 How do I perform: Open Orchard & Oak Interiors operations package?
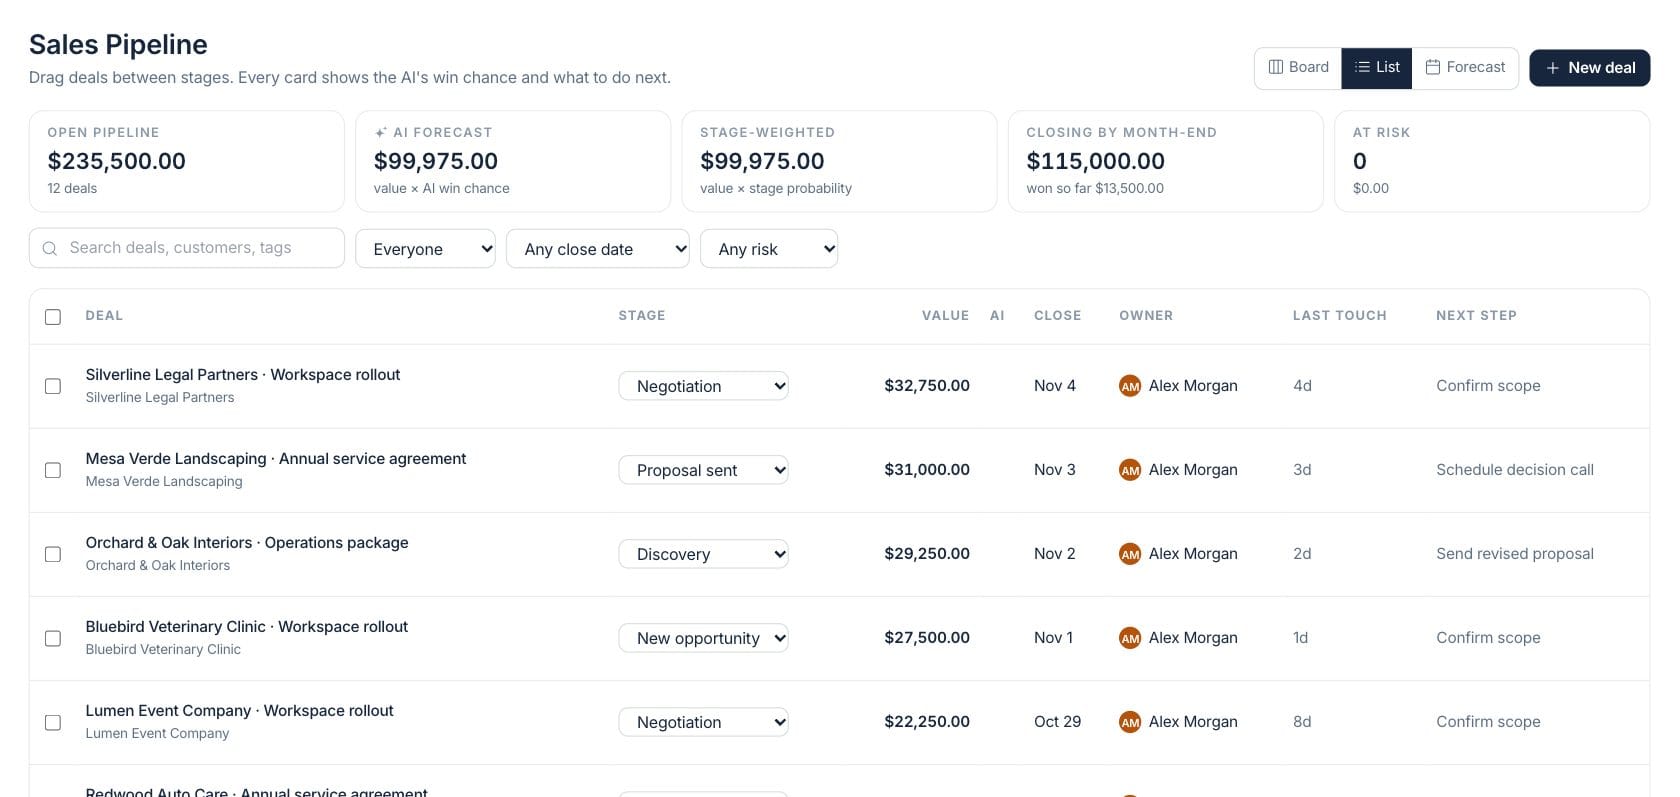pos(247,543)
